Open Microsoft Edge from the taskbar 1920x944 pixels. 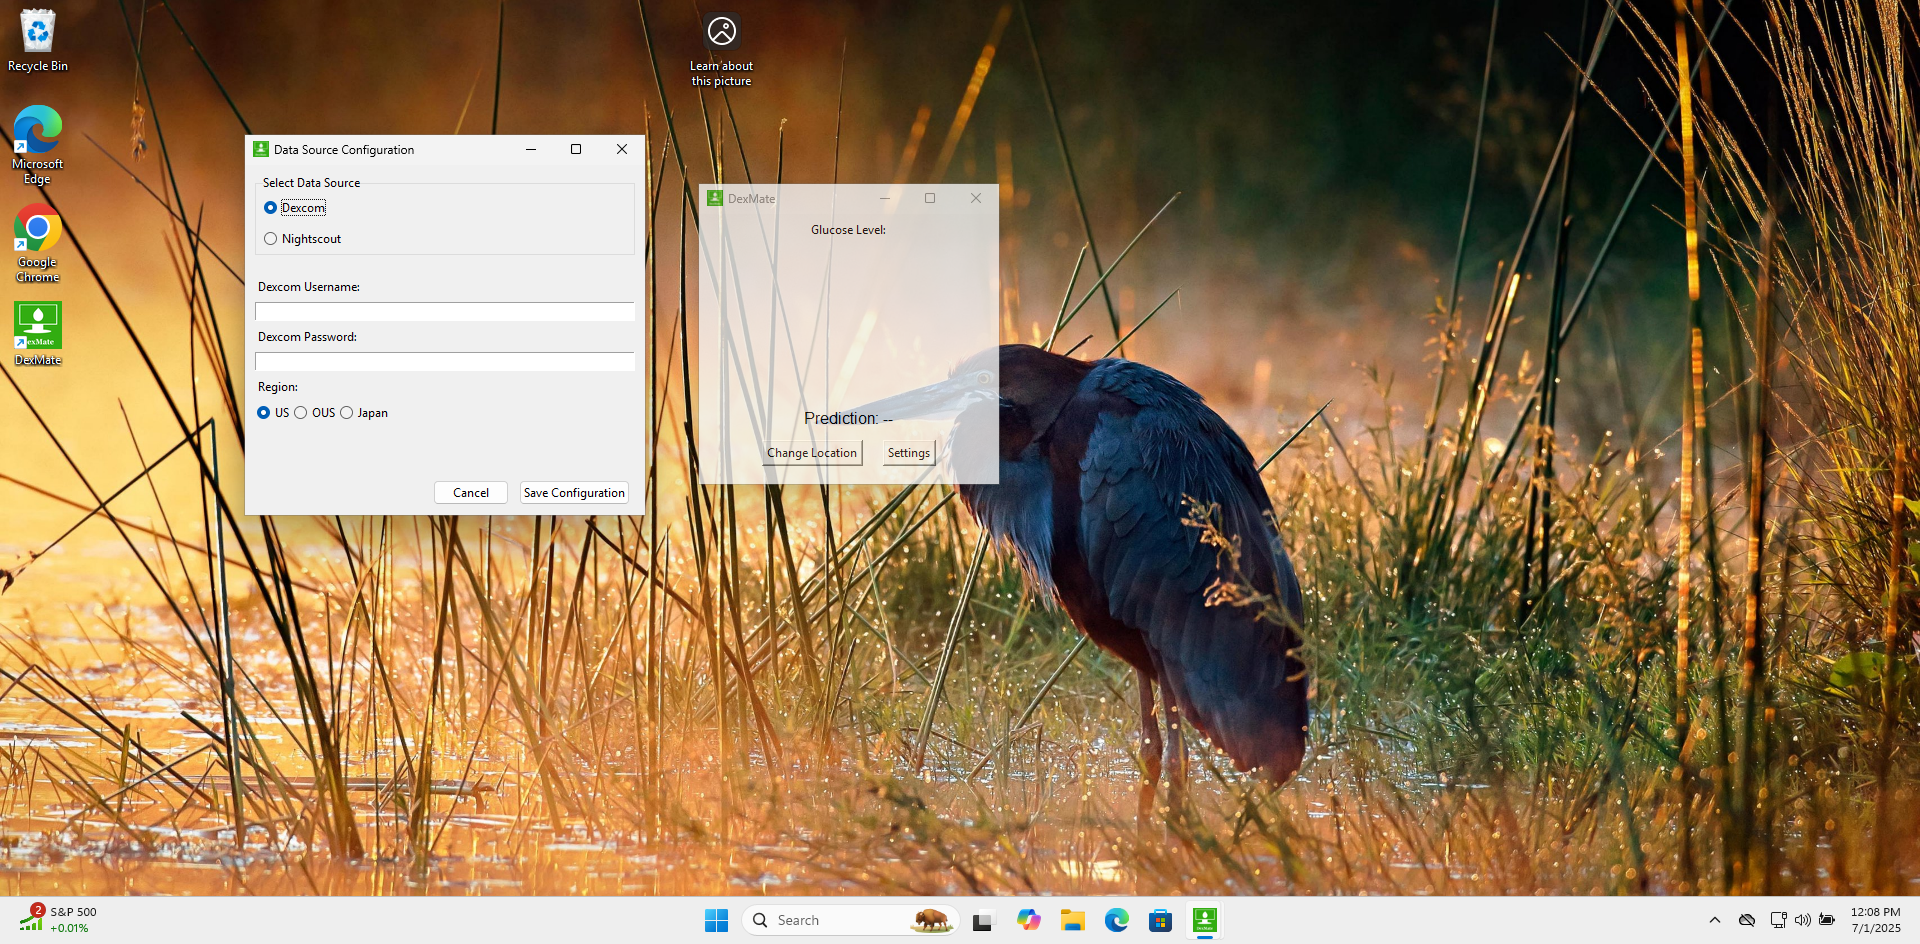coord(1117,920)
